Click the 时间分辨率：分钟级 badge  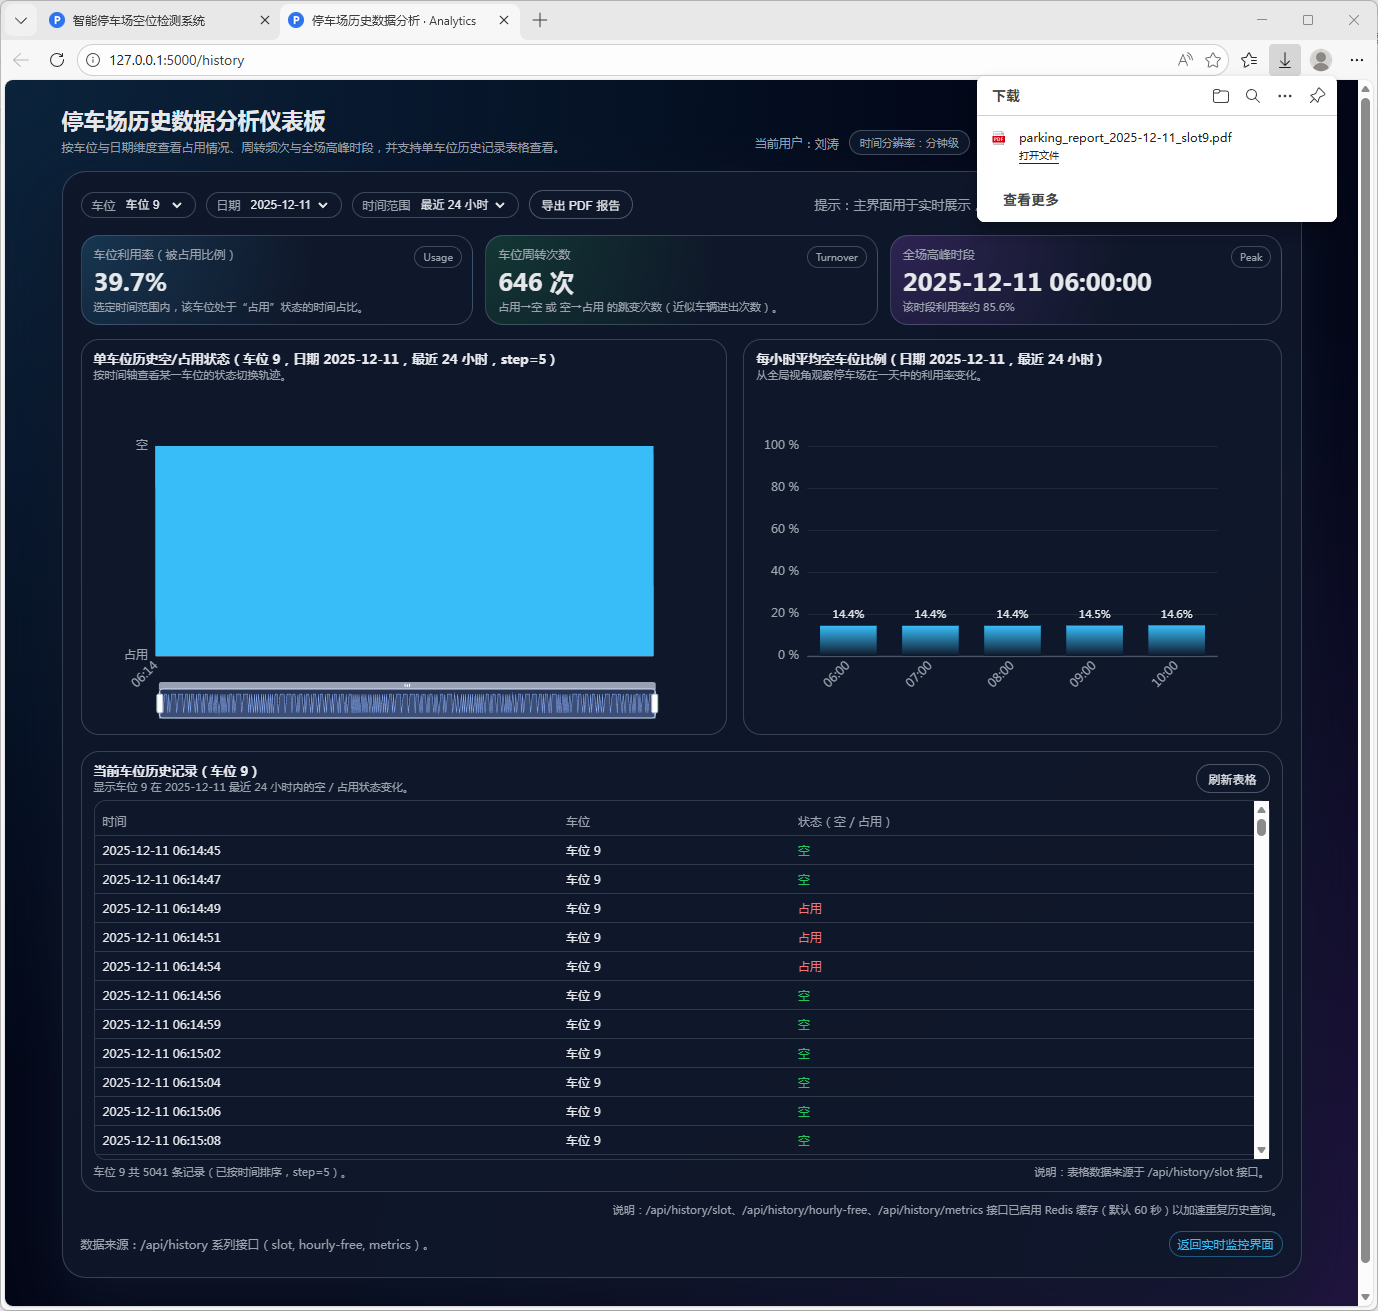[909, 143]
